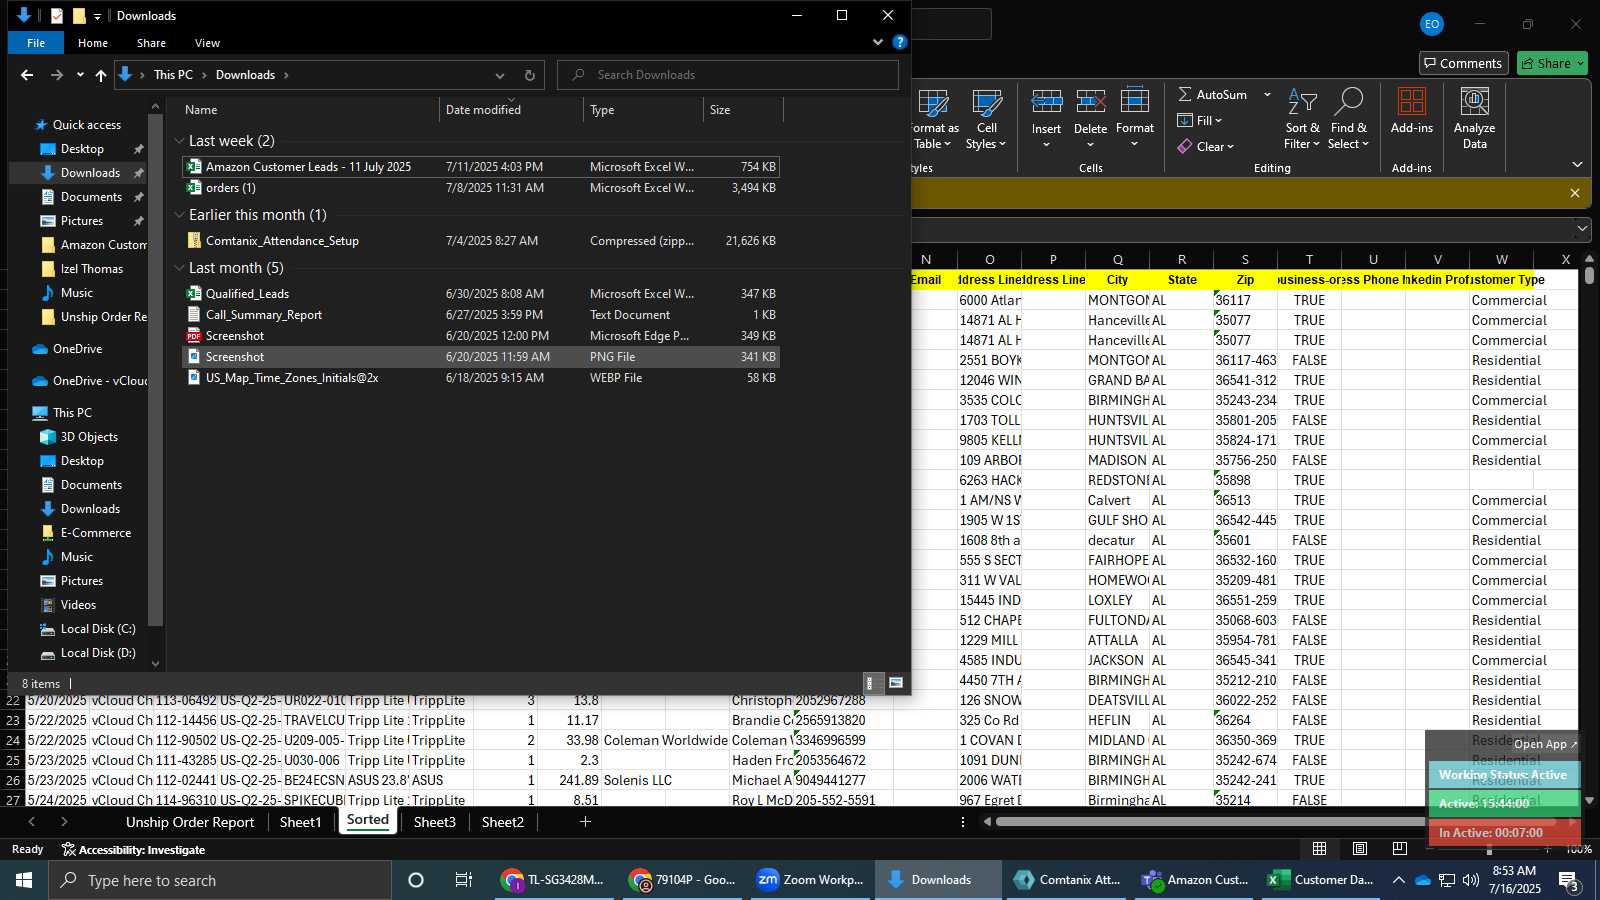Click Cell Styles icon in Excel ribbon
The height and width of the screenshot is (900, 1600).
(987, 103)
